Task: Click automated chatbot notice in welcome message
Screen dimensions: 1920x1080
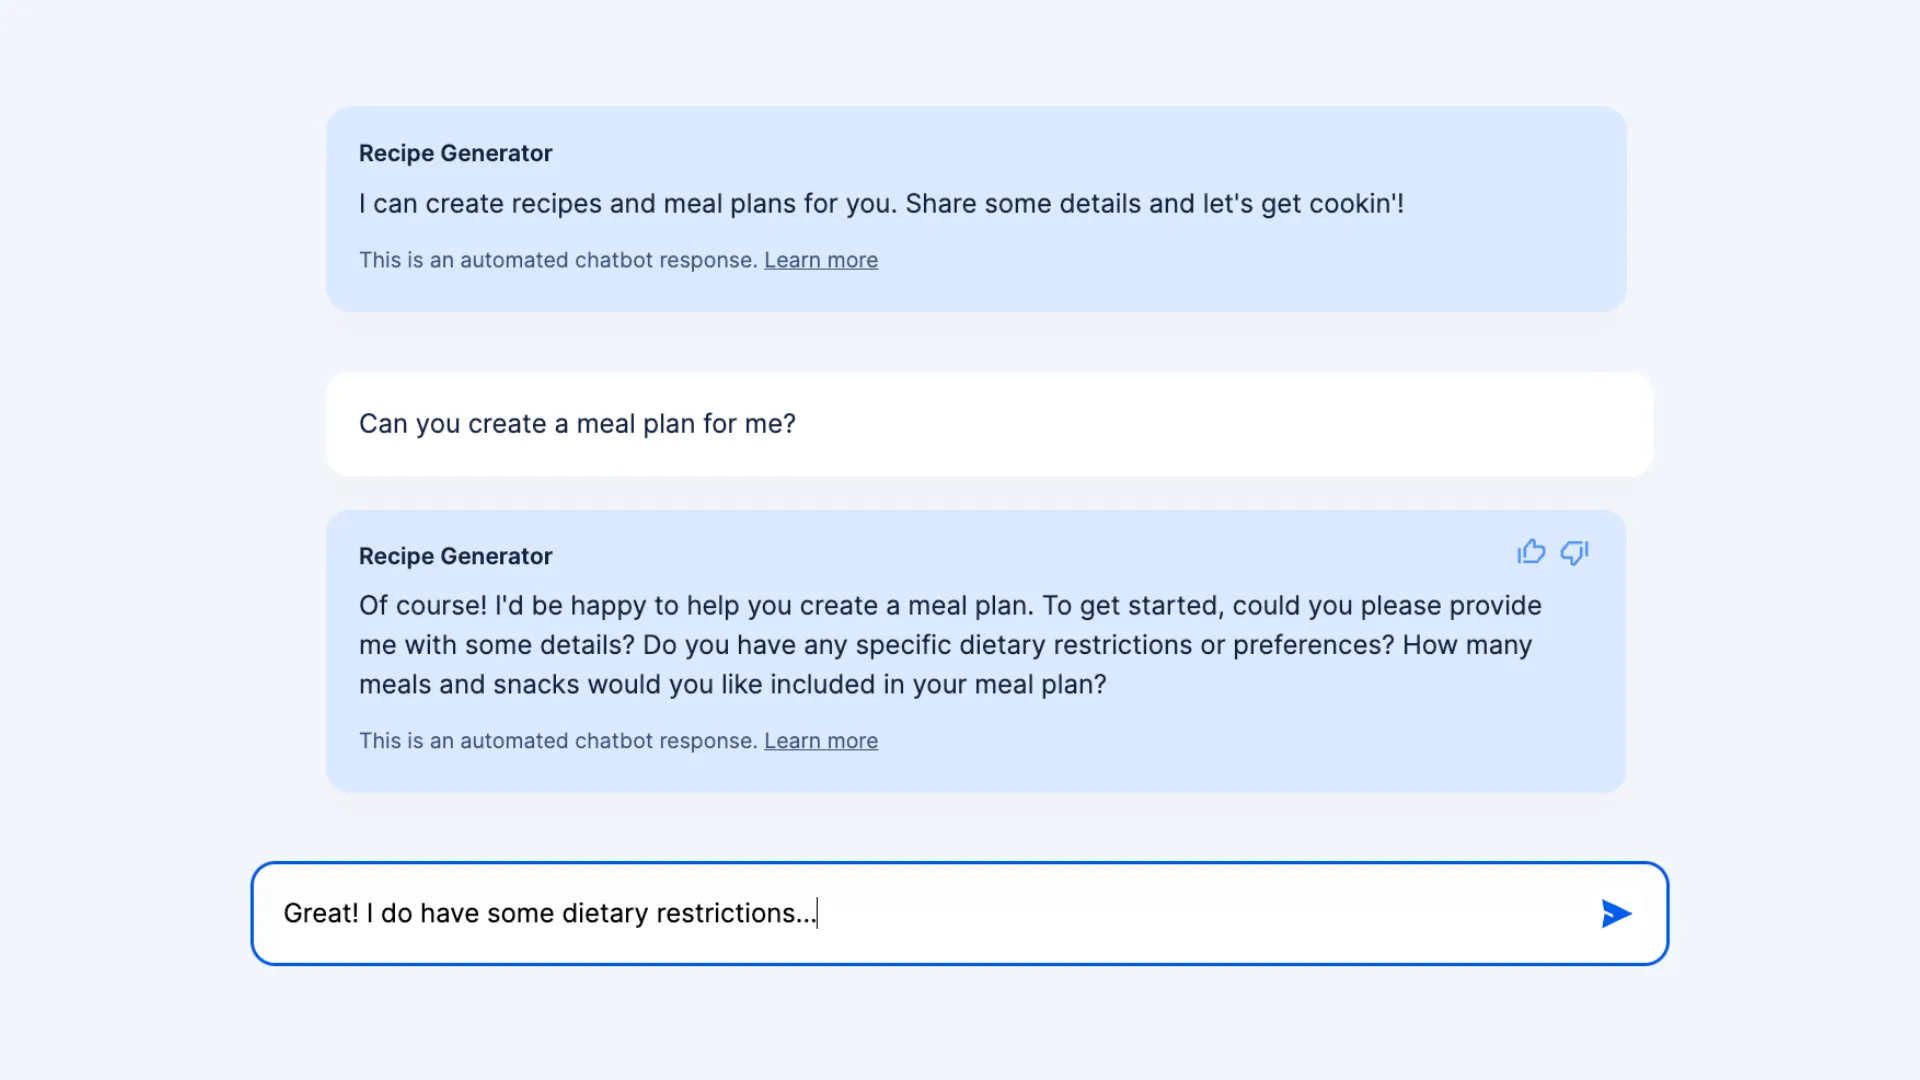Action: coord(557,260)
